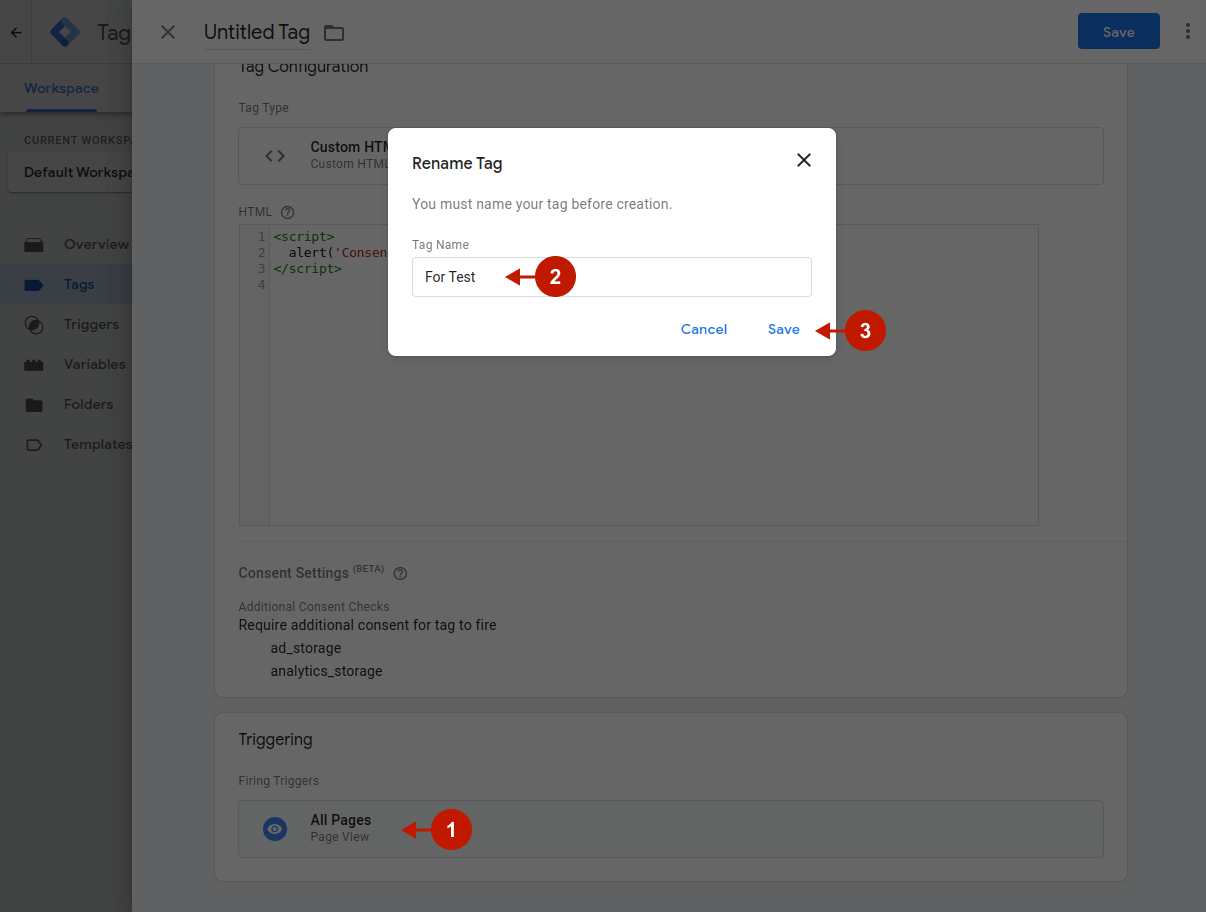
Task: Click the Triggers circle icon in sidebar
Action: 34,324
